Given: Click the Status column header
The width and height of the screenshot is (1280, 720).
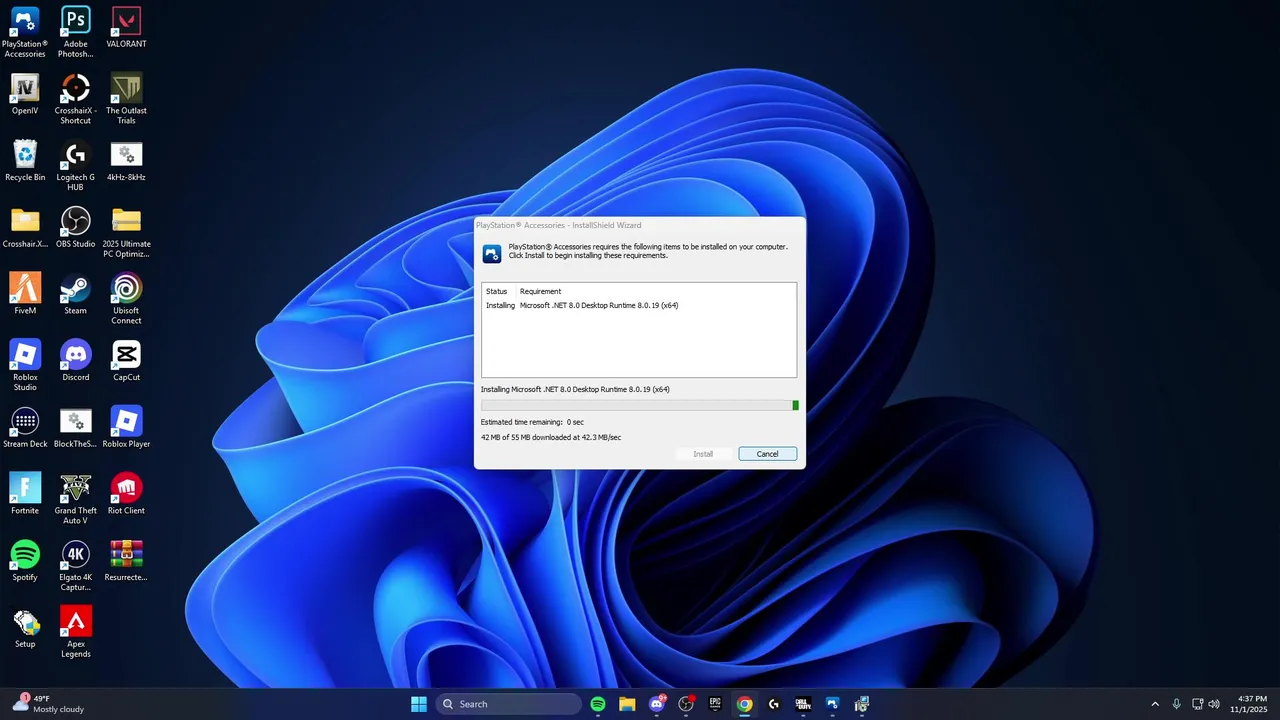Looking at the screenshot, I should 496,291.
